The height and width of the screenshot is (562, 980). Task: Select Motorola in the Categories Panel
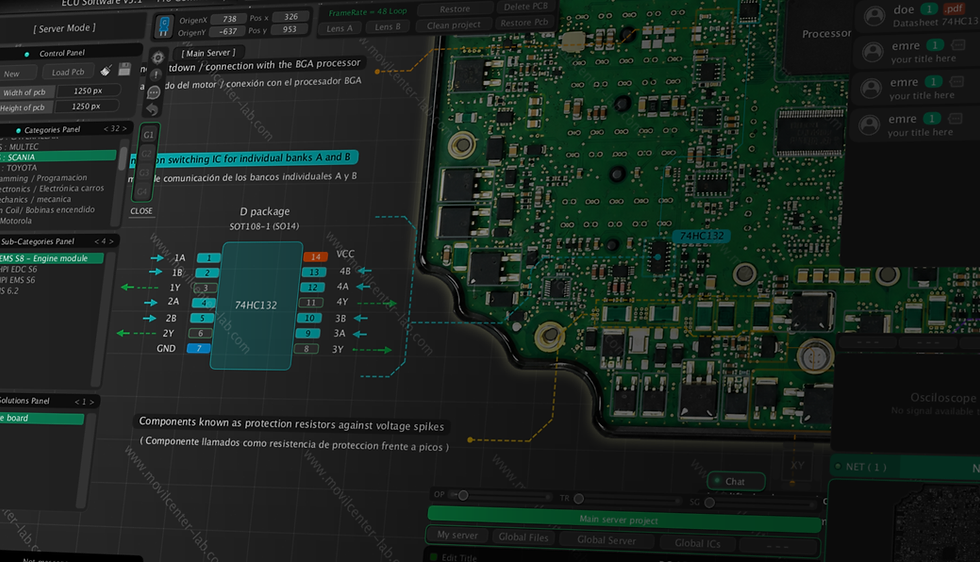(x=16, y=221)
